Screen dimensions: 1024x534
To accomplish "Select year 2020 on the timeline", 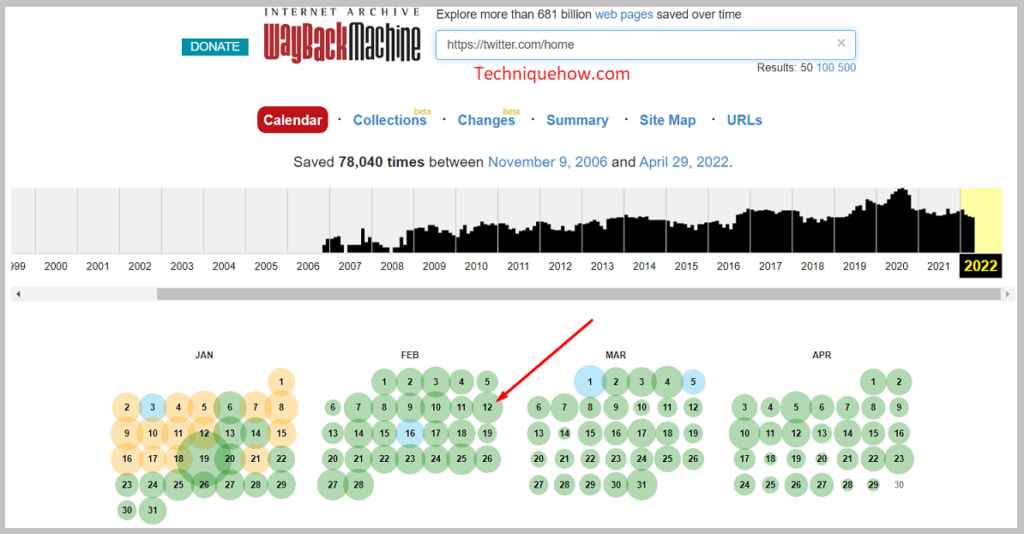I will [897, 266].
